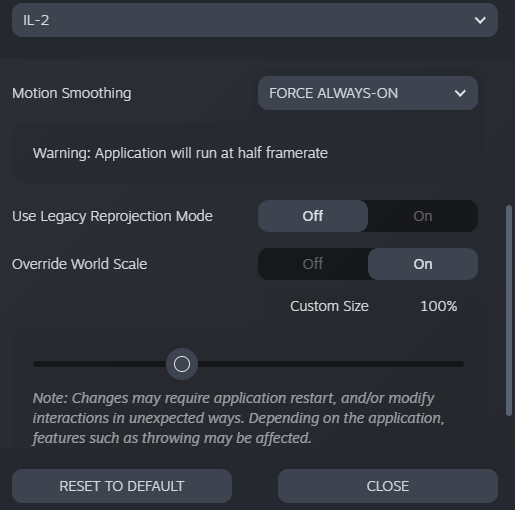Click RESET TO DEFAULT button
515x510 pixels.
coord(122,486)
